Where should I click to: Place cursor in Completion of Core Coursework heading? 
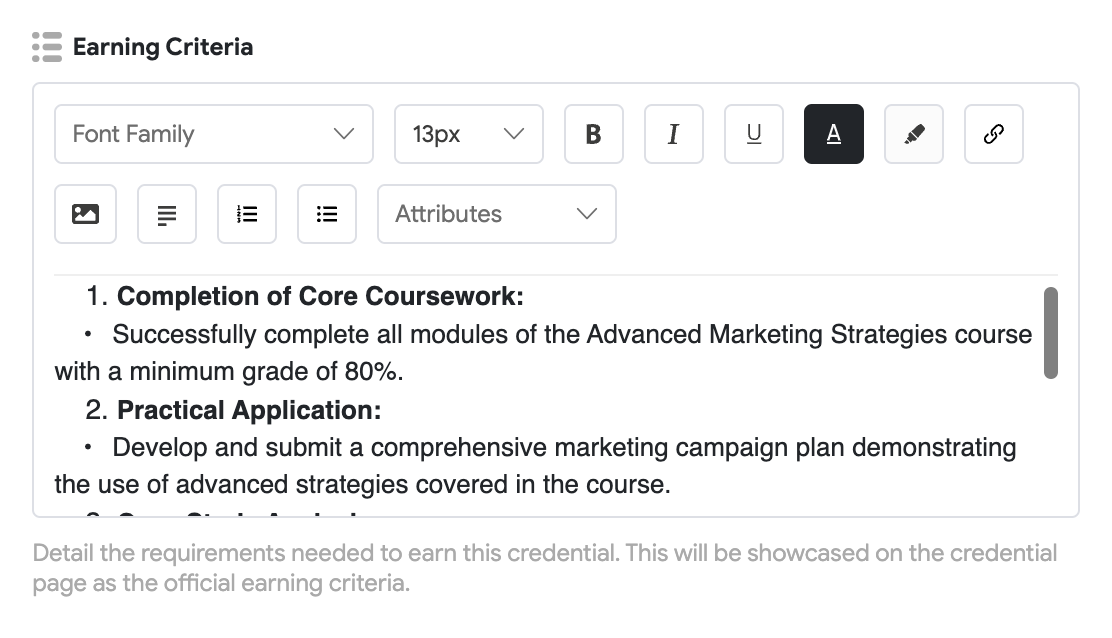320,297
